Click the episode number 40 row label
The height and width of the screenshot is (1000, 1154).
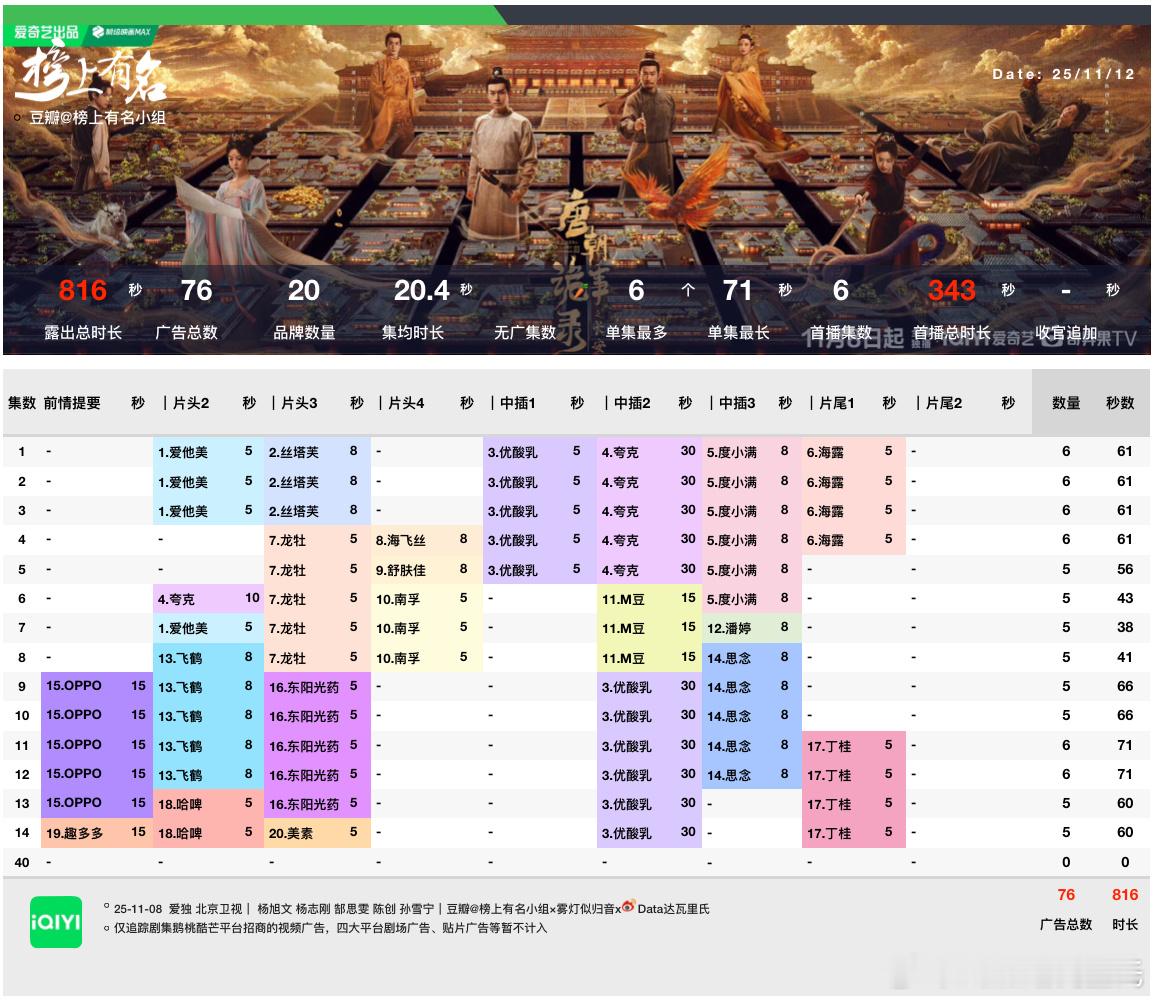pyautogui.click(x=22, y=862)
